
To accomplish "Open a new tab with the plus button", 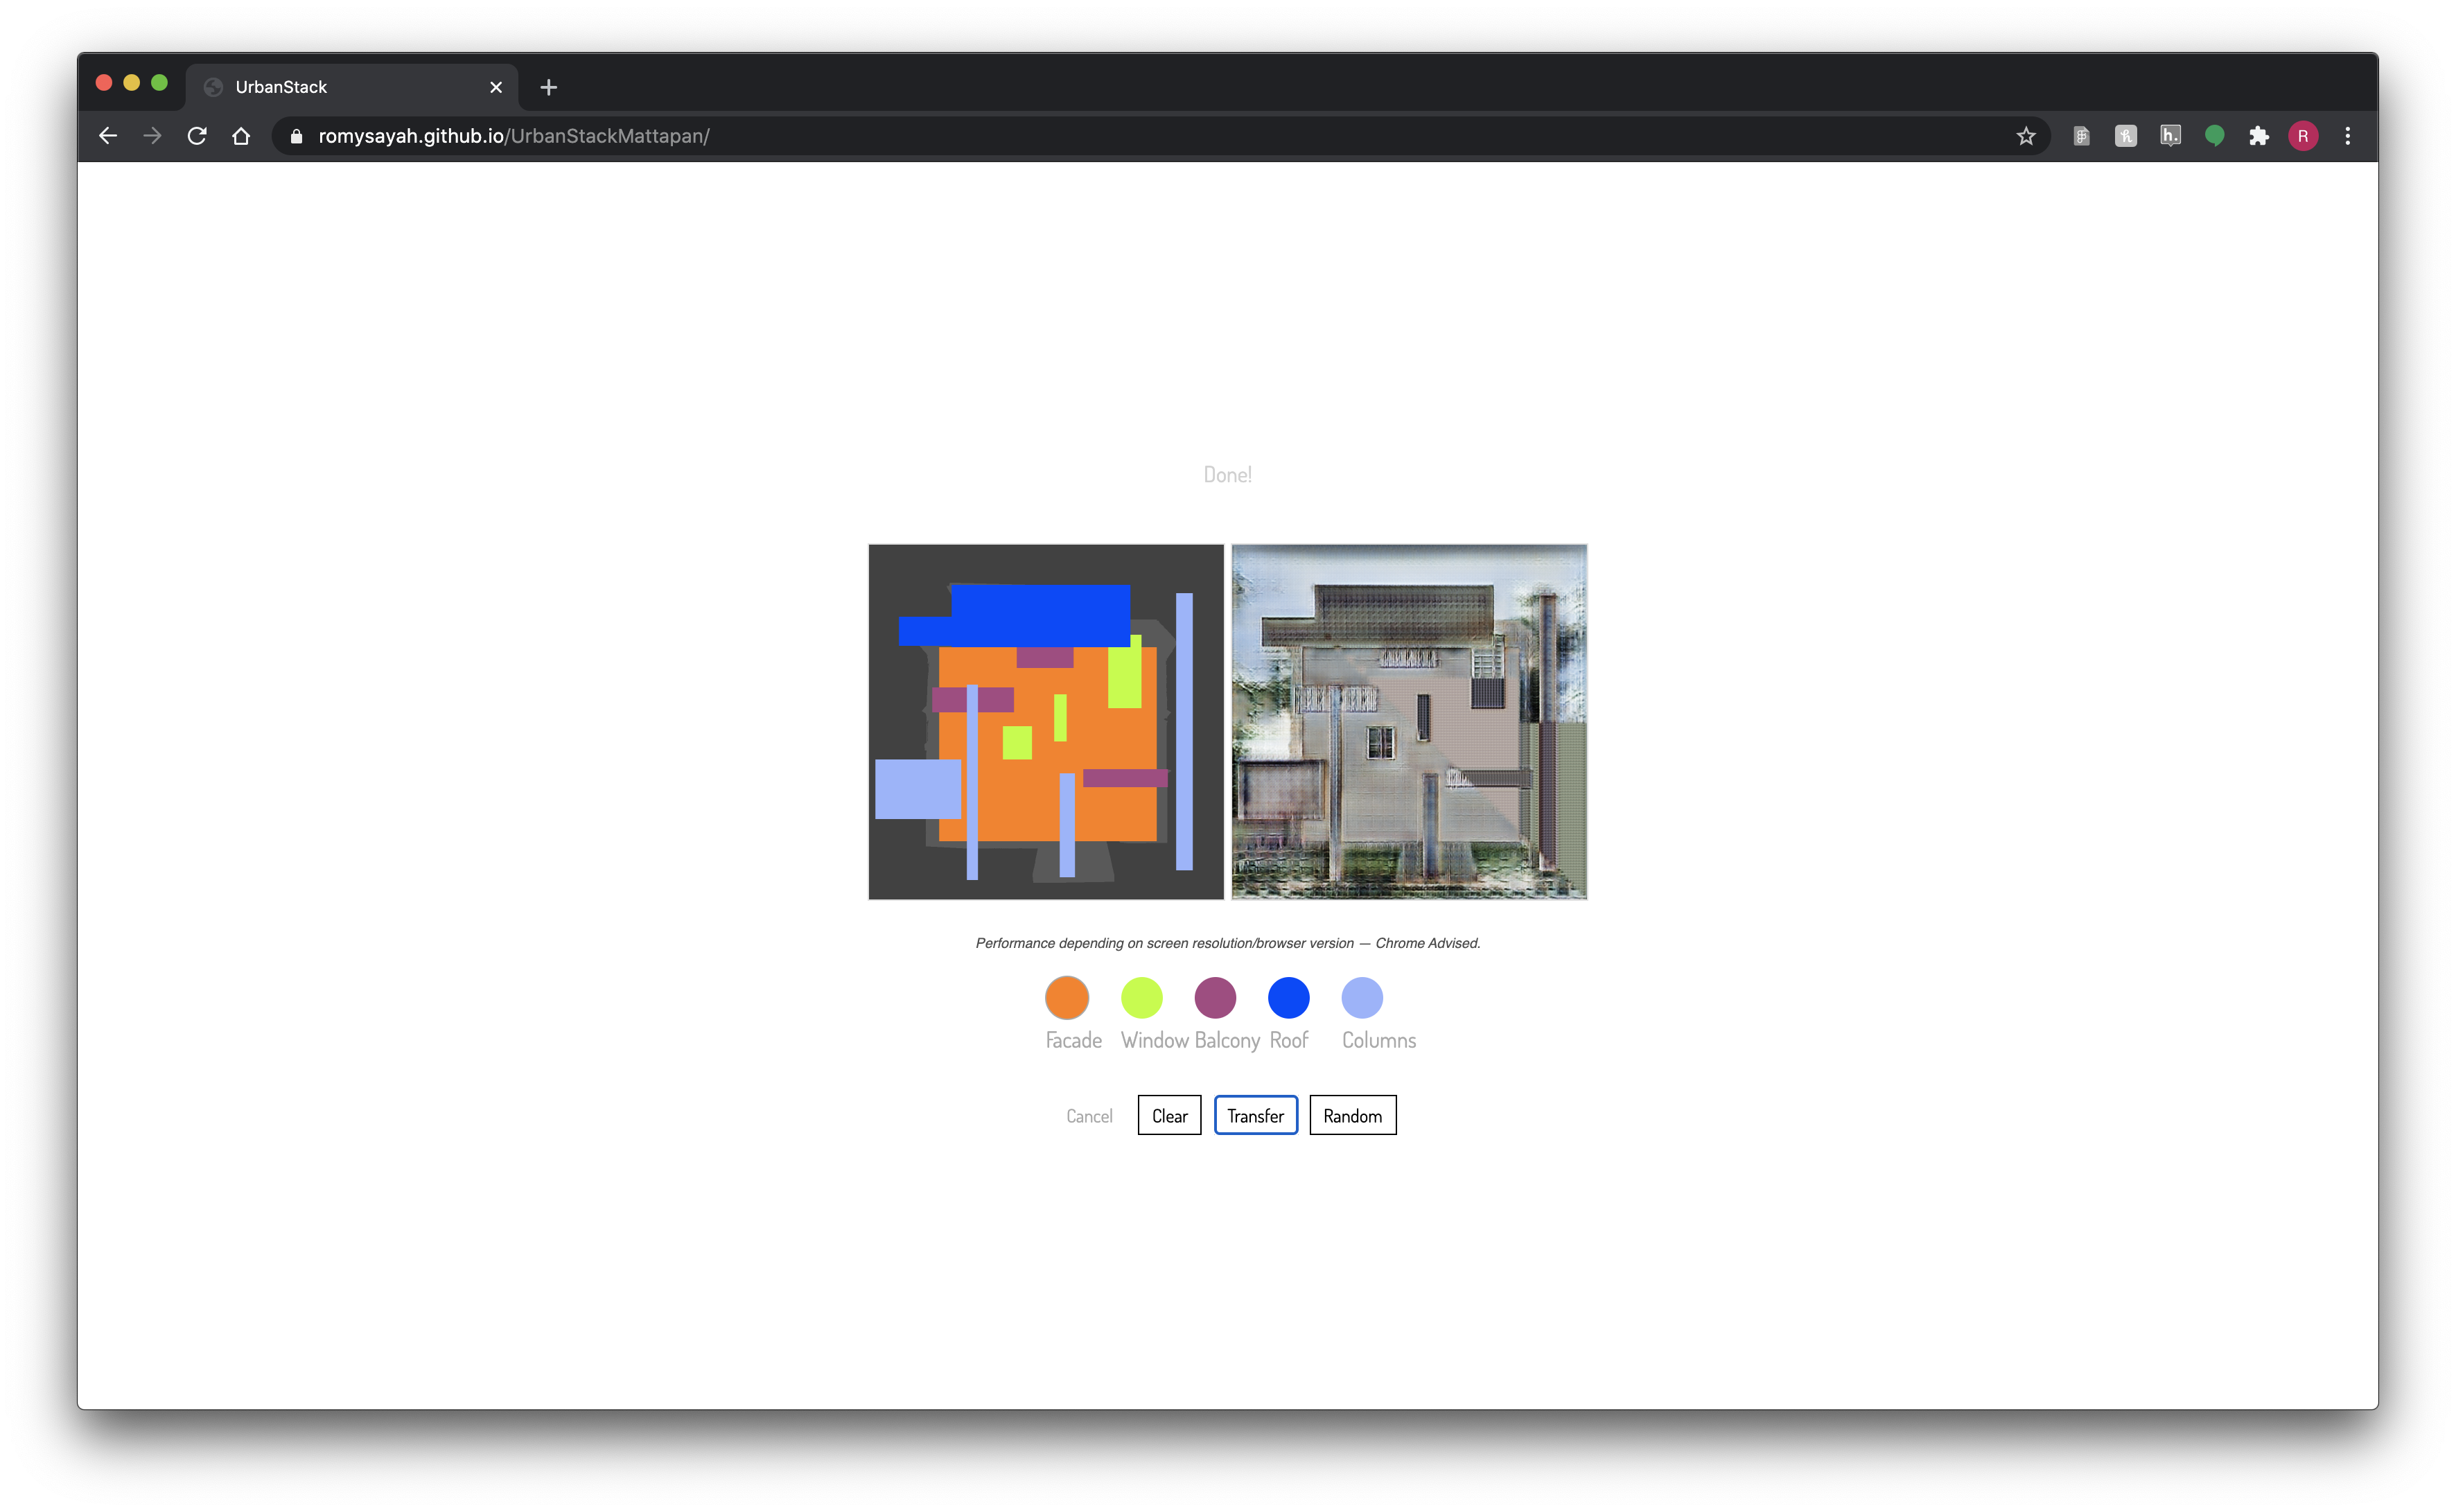I will tap(548, 87).
